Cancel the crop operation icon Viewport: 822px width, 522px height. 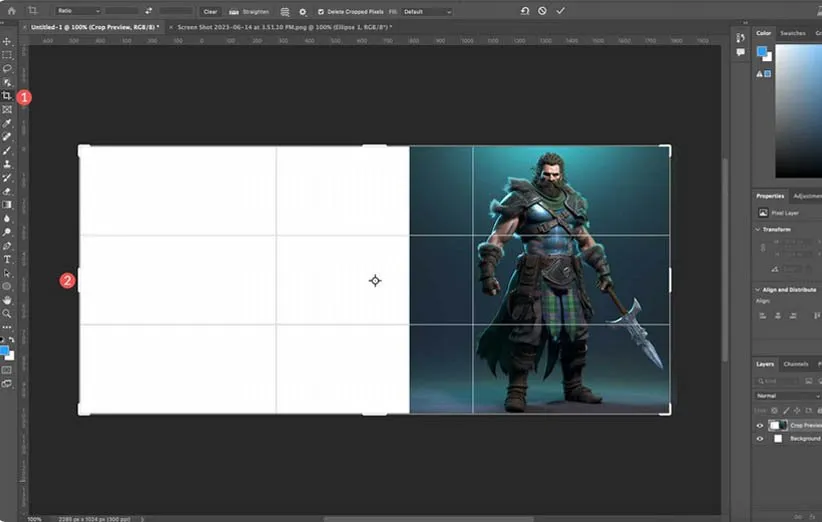click(542, 10)
